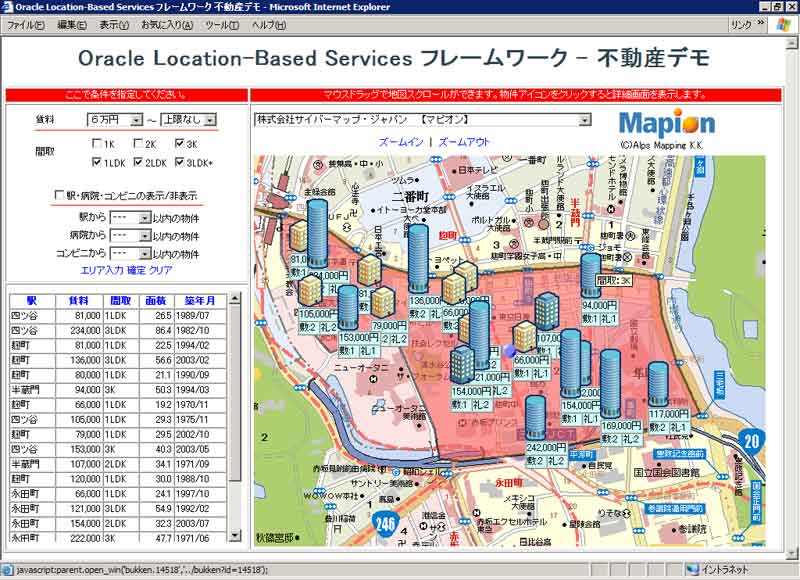The height and width of the screenshot is (580, 800).
Task: Click the 永田町 row with rent 121,000
Action: (x=118, y=509)
